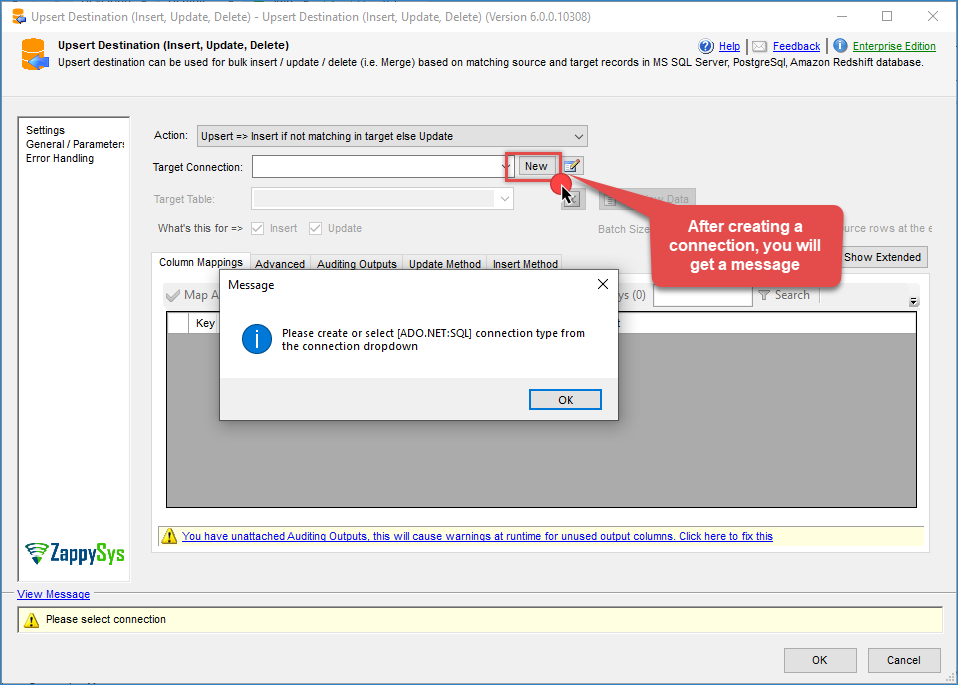Toggle the Update checkbox
Viewport: 958px width, 685px height.
316,228
